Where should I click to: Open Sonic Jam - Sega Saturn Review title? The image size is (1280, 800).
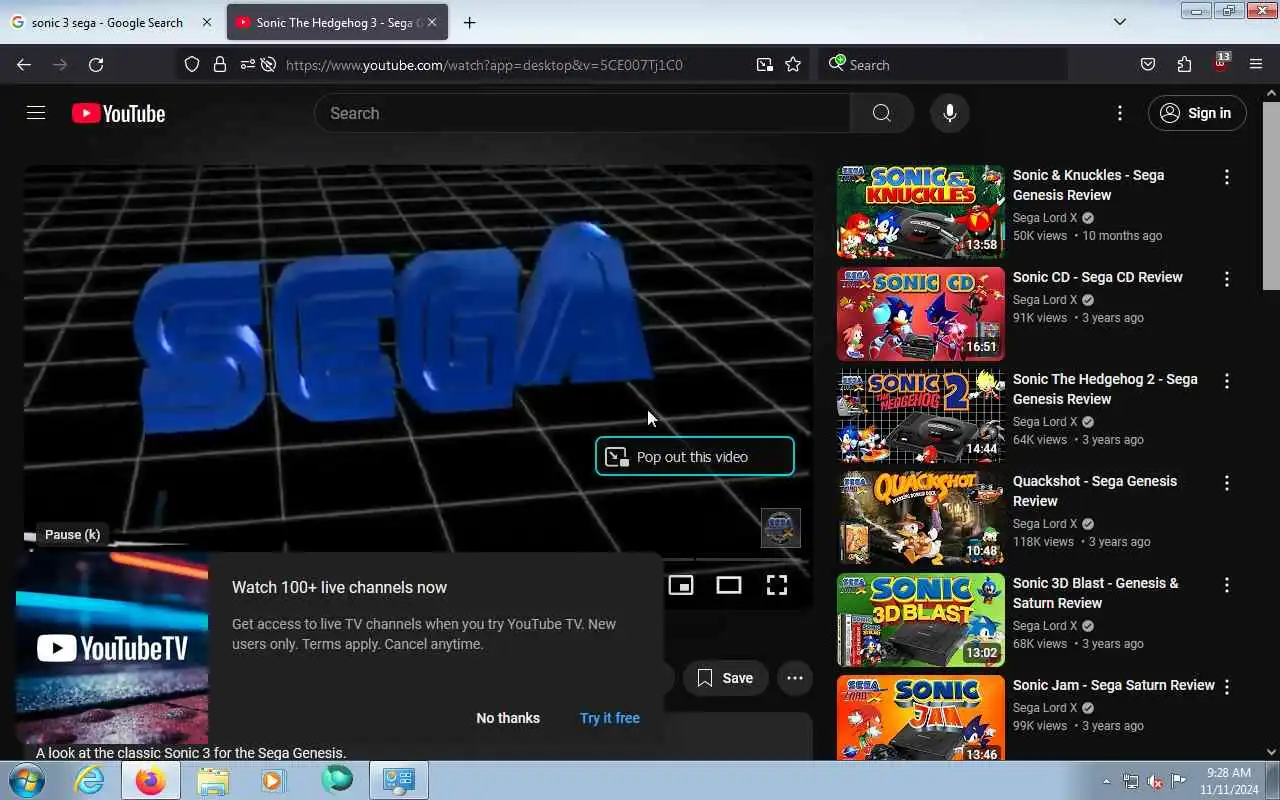click(x=1113, y=685)
